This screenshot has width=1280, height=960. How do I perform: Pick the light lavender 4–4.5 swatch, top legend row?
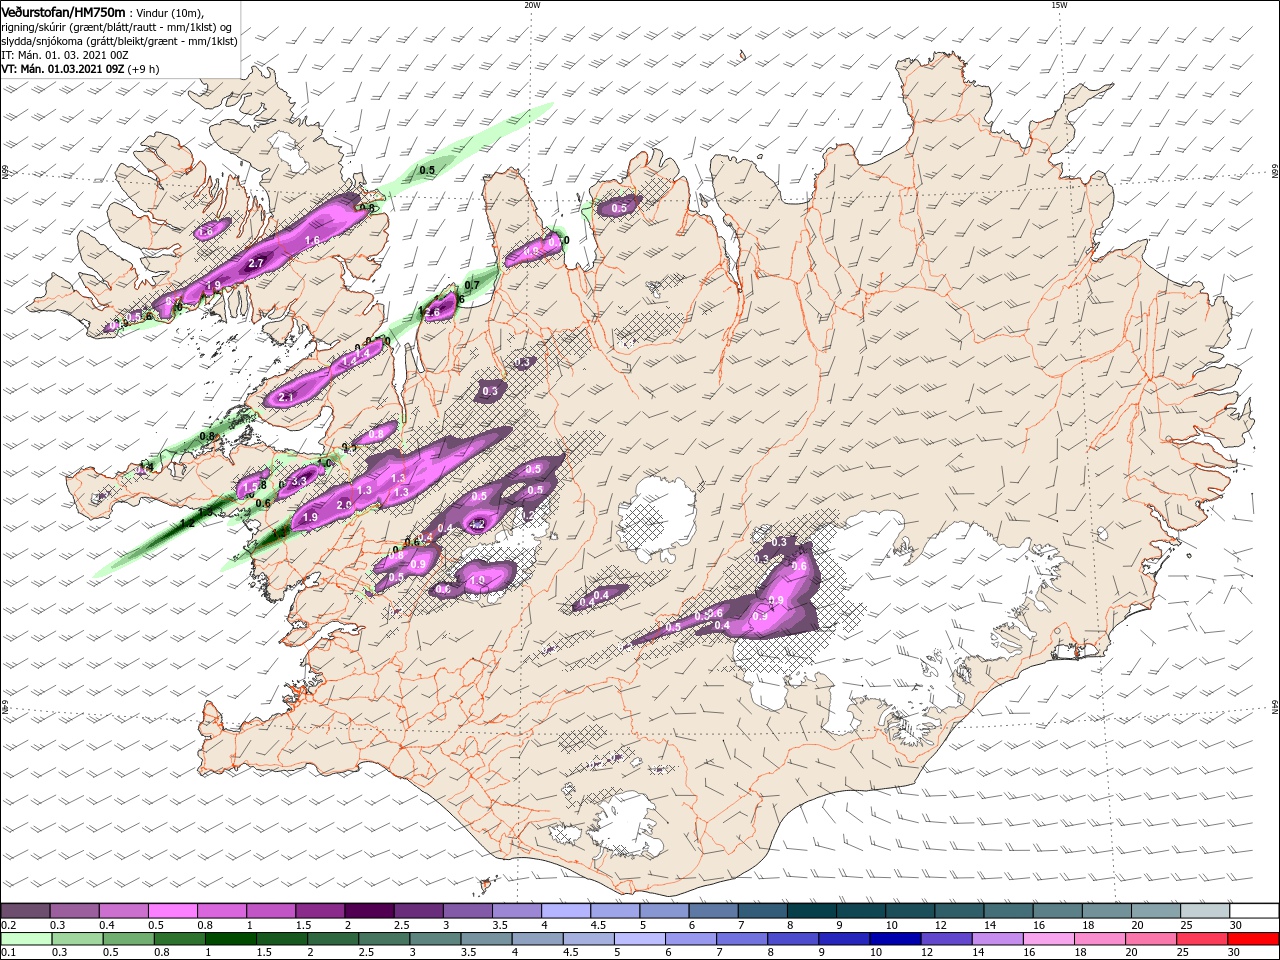(x=566, y=911)
